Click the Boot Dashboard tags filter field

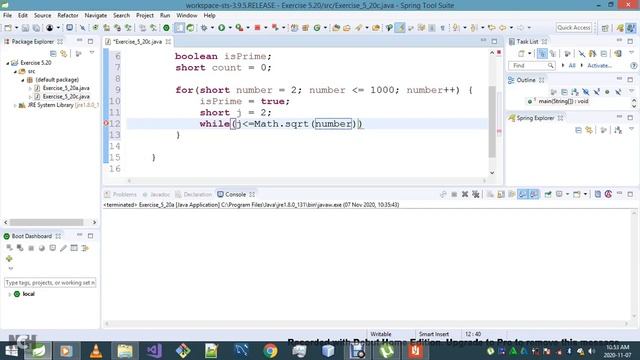[x=50, y=282]
